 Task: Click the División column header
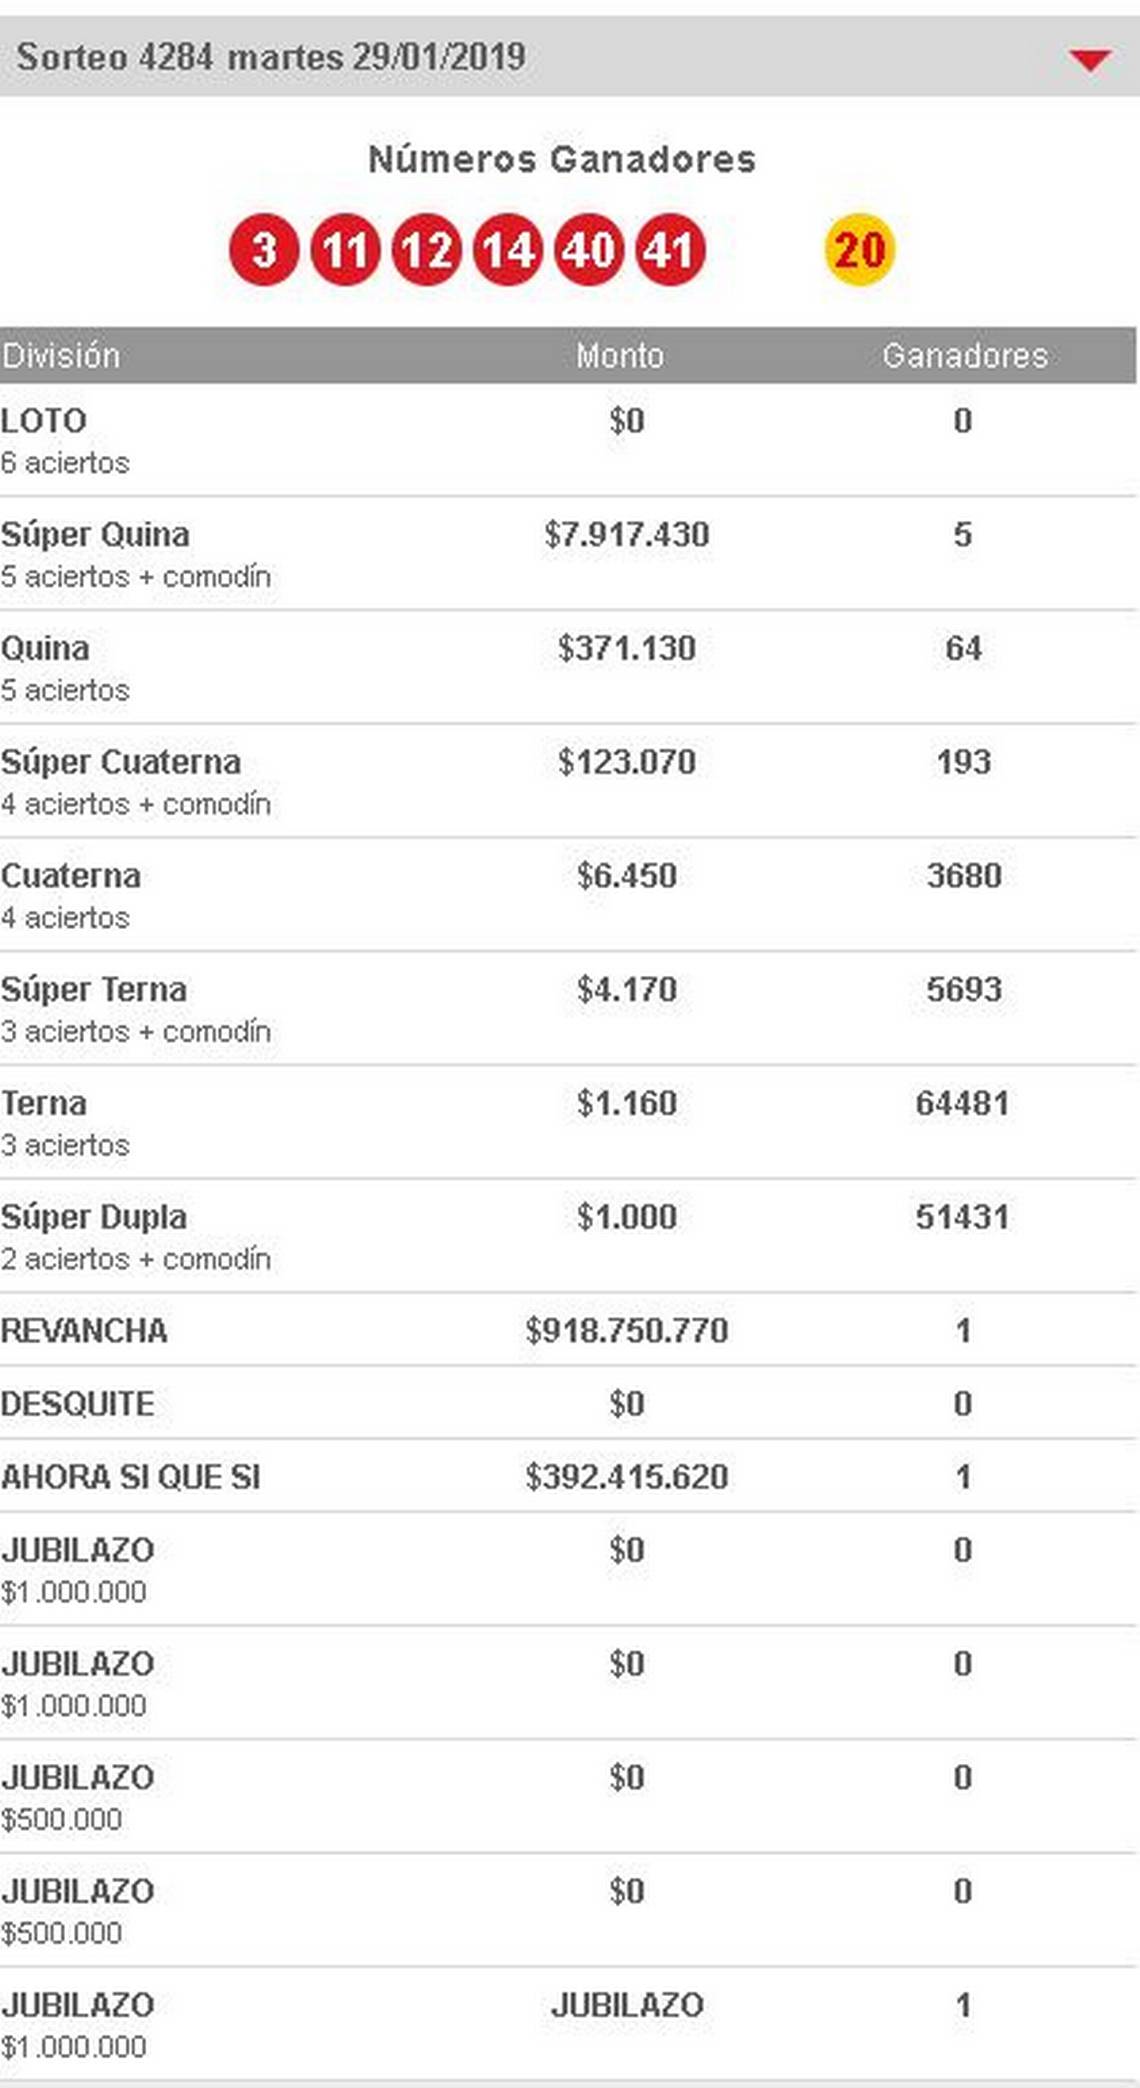pyautogui.click(x=61, y=356)
